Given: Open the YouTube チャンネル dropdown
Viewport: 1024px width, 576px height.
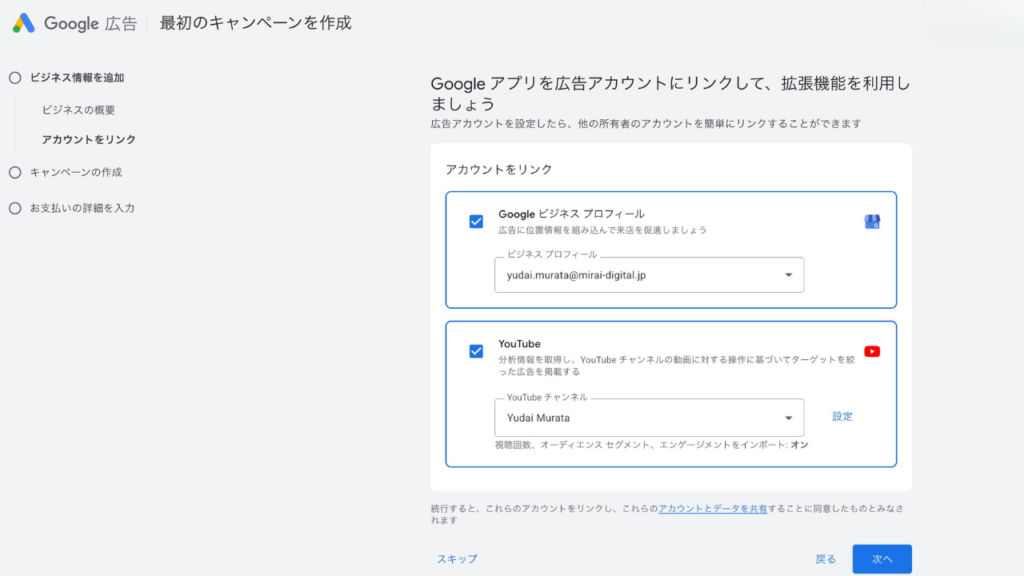Looking at the screenshot, I should click(x=650, y=417).
